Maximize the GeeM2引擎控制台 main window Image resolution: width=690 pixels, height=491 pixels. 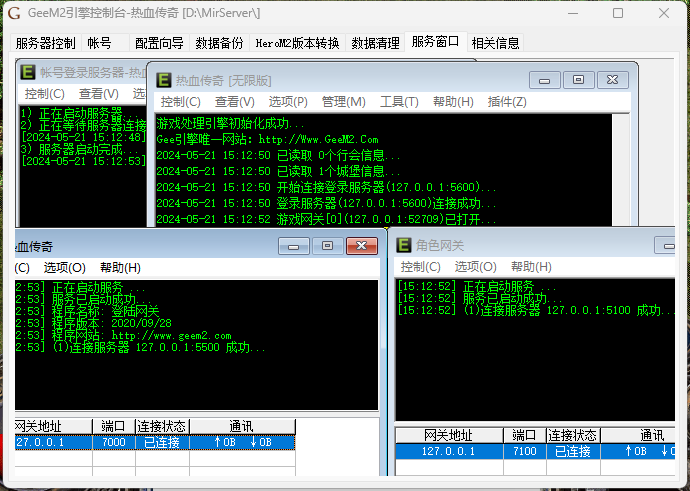618,13
